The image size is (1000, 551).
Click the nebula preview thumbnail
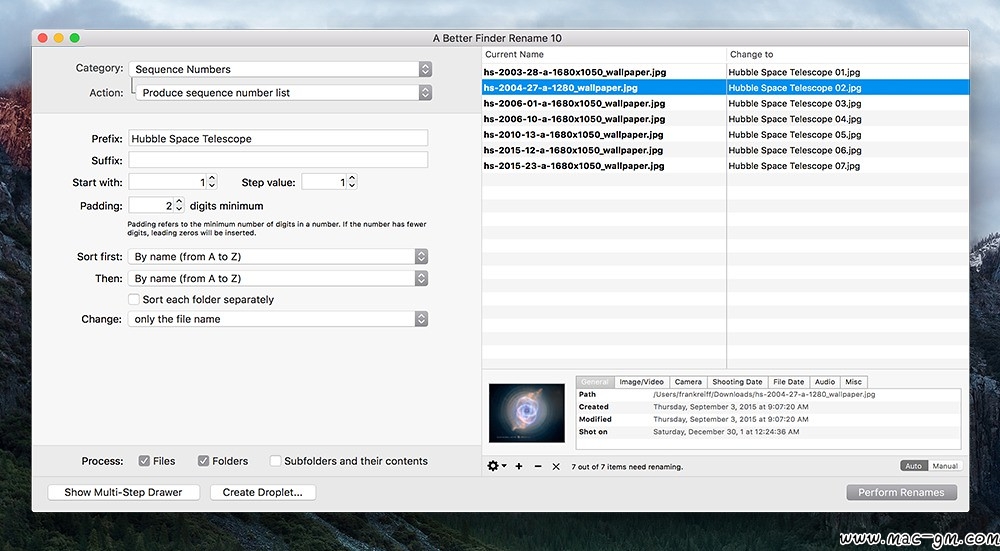point(527,413)
